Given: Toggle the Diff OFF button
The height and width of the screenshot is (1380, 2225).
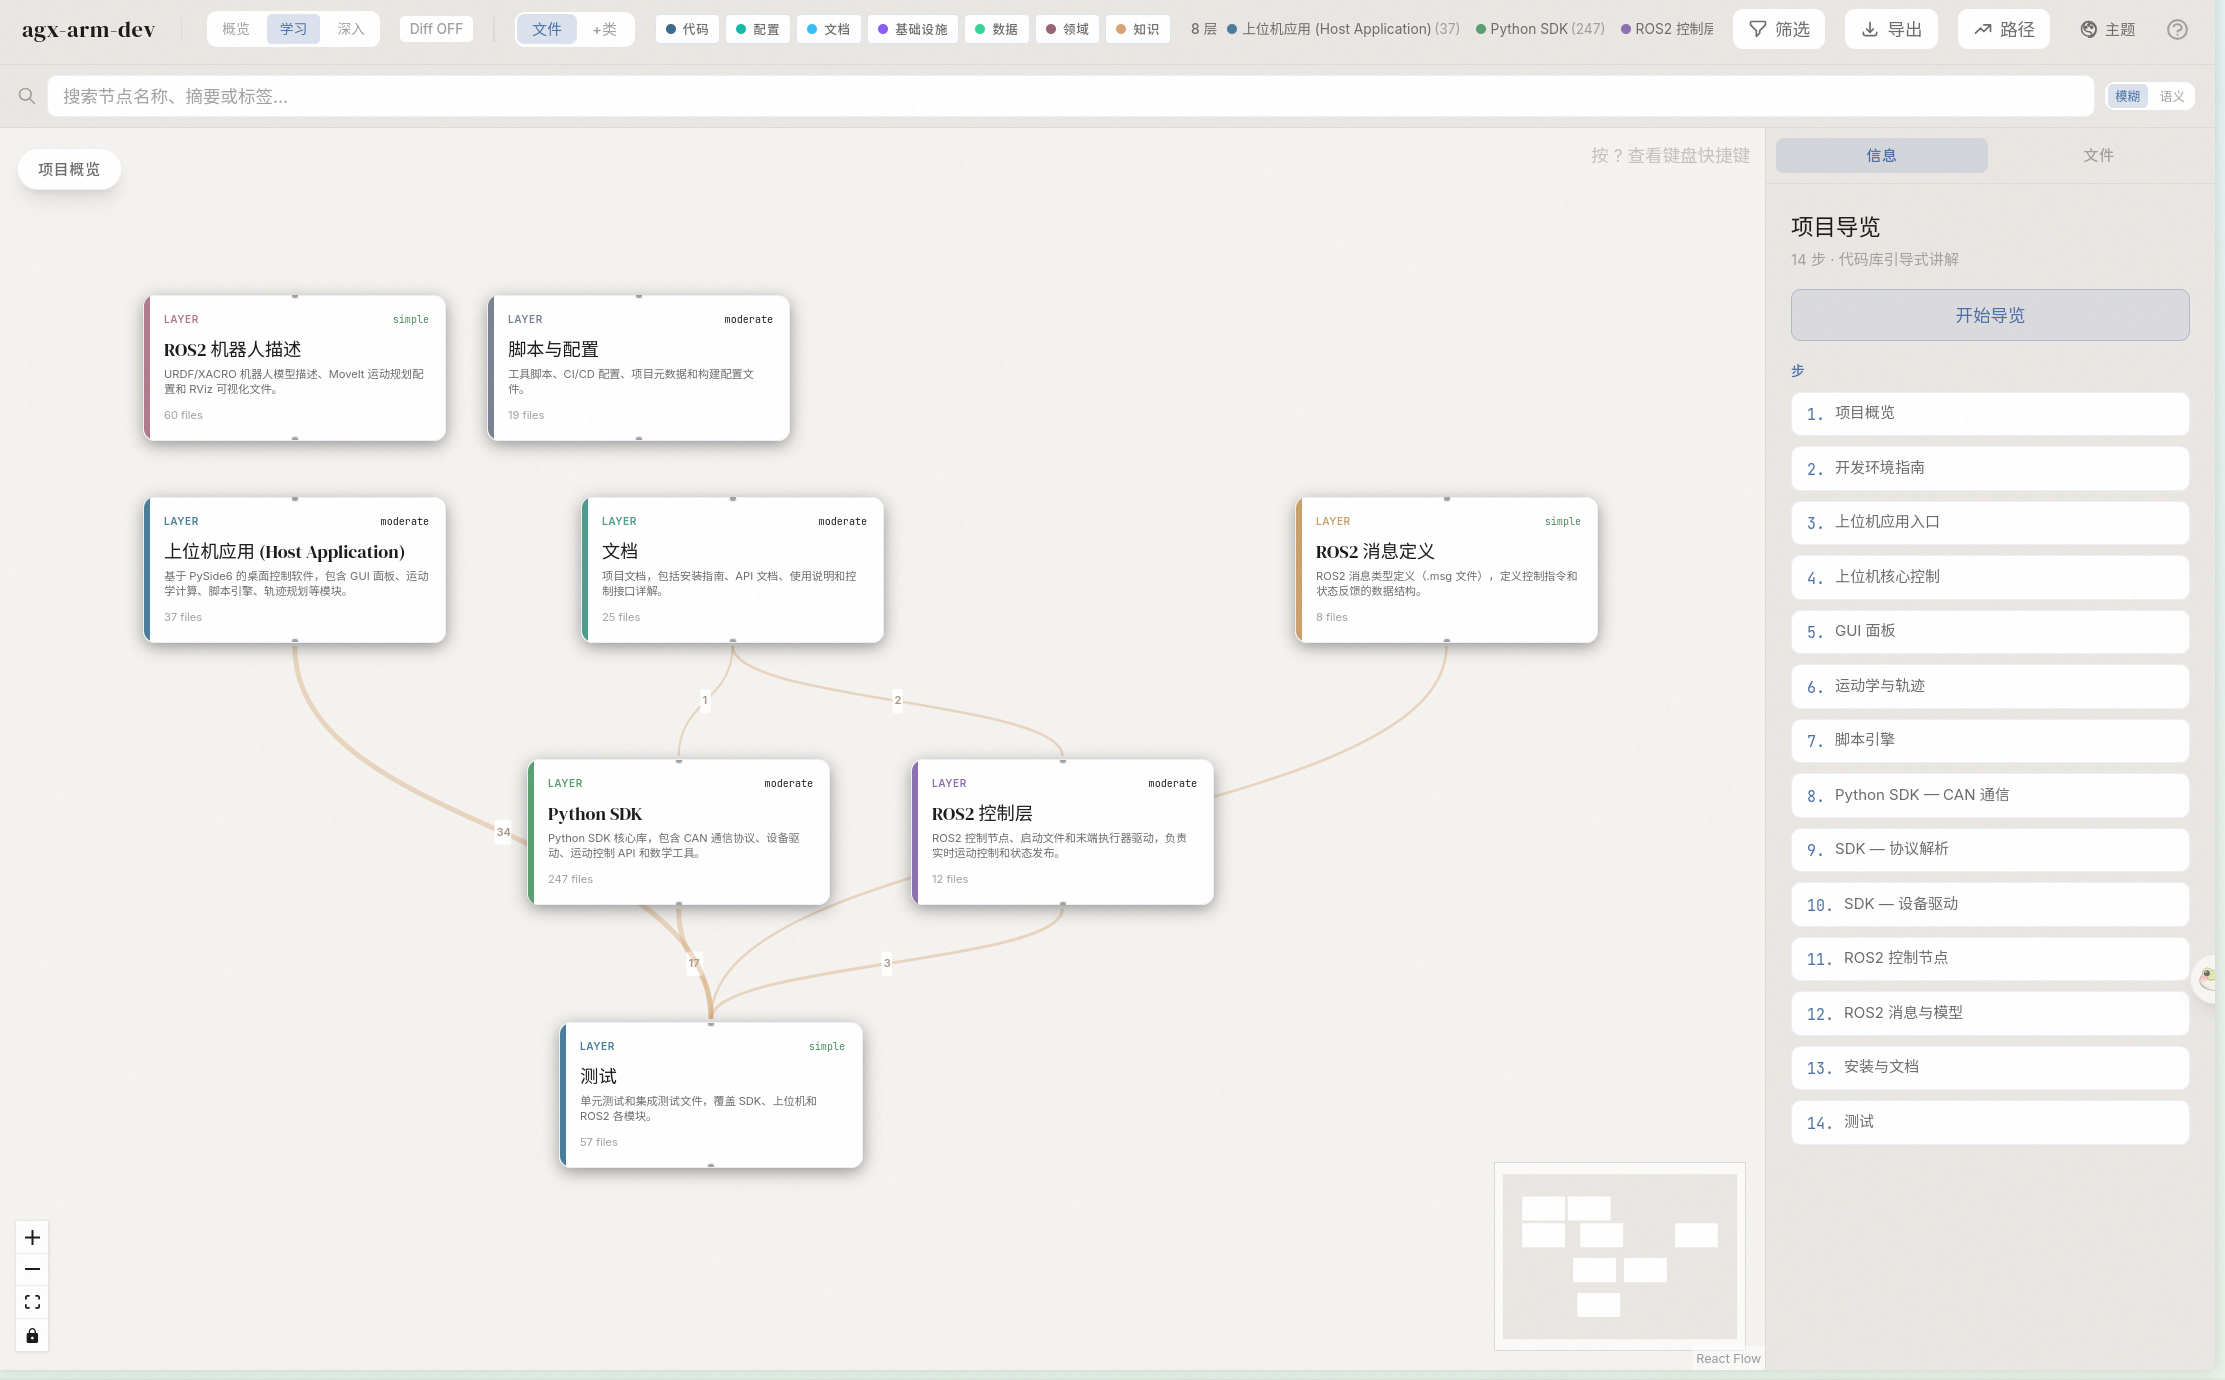Looking at the screenshot, I should (x=436, y=29).
